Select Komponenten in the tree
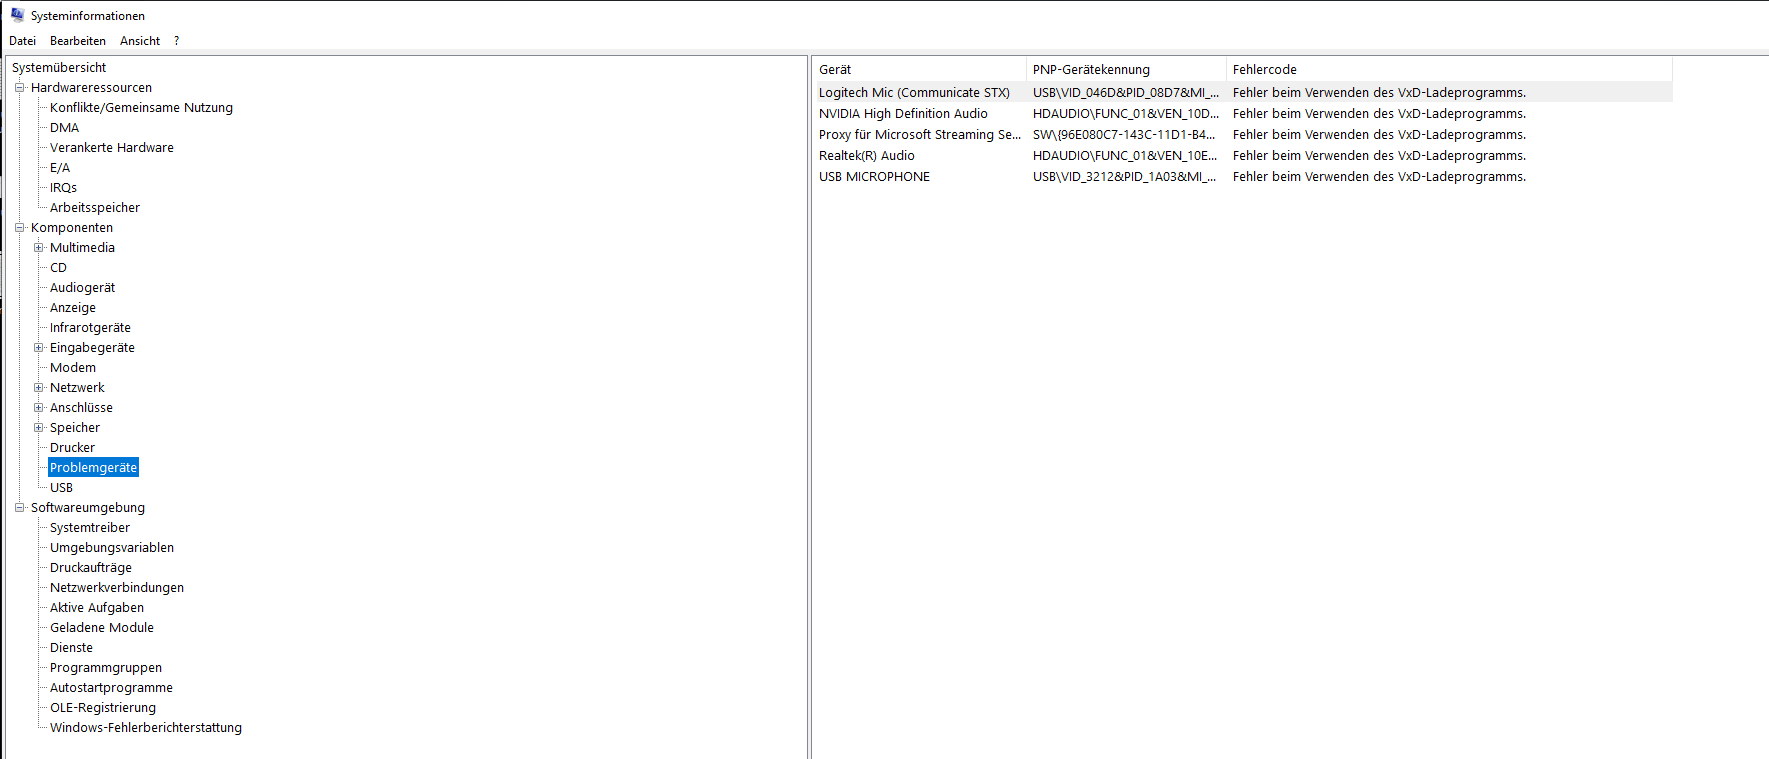 tap(72, 228)
